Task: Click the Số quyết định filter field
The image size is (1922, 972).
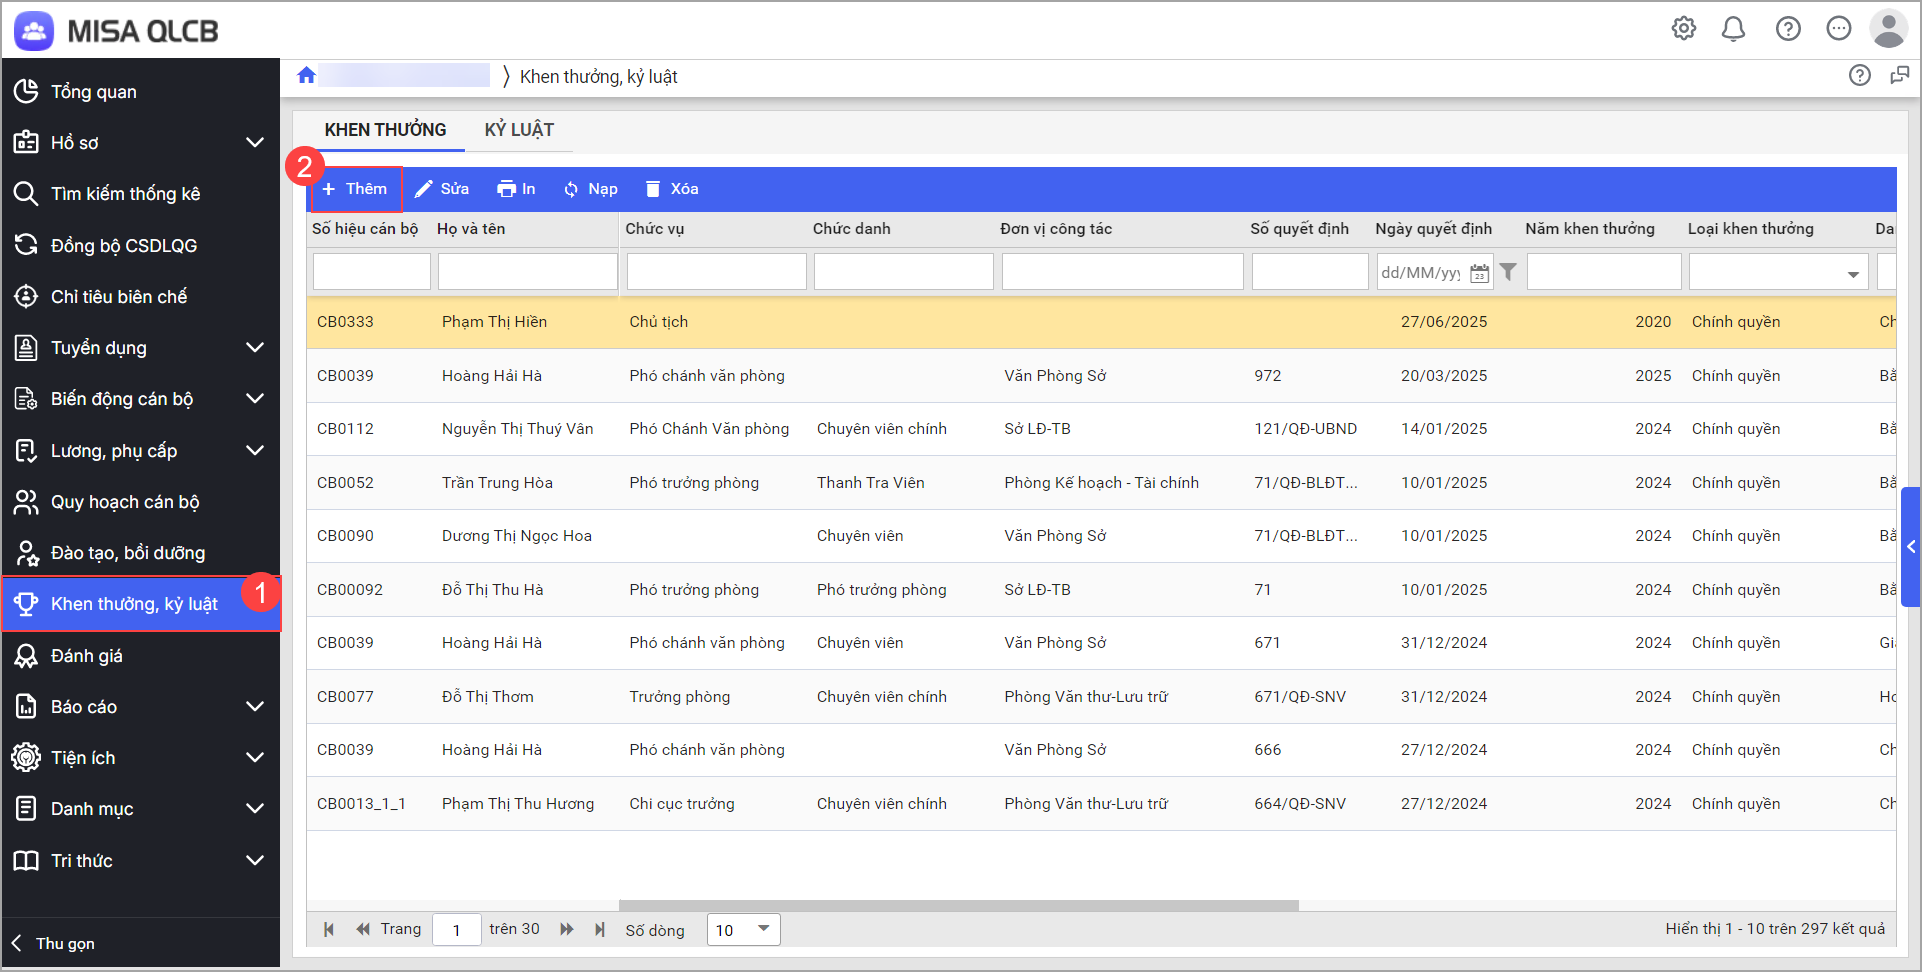Action: (1310, 272)
